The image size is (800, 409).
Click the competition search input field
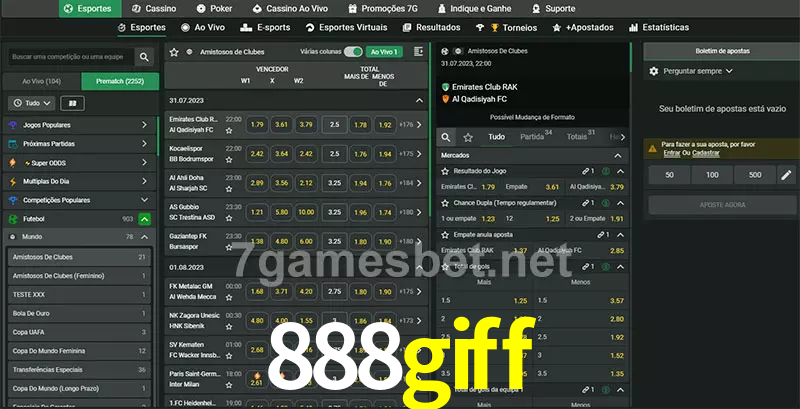[71, 57]
